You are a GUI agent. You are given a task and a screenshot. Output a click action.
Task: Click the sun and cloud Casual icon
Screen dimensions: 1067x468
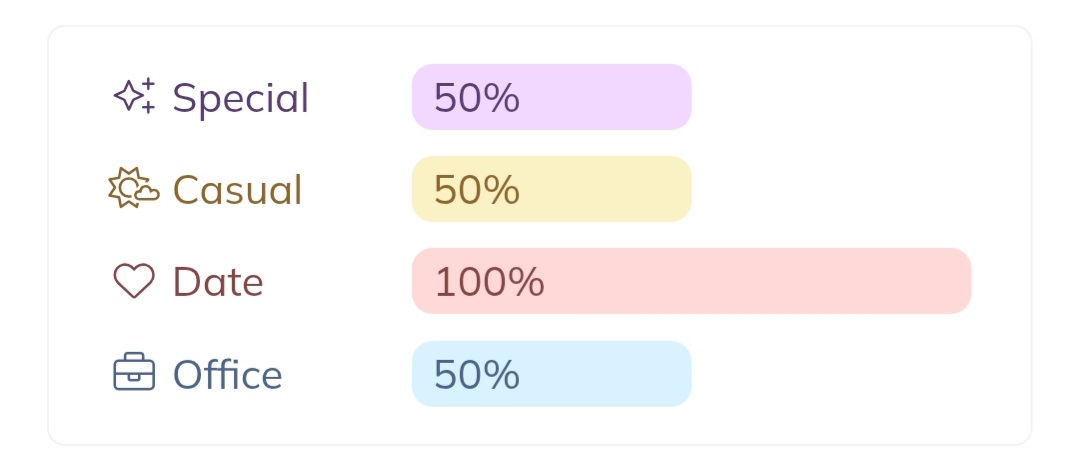[133, 189]
